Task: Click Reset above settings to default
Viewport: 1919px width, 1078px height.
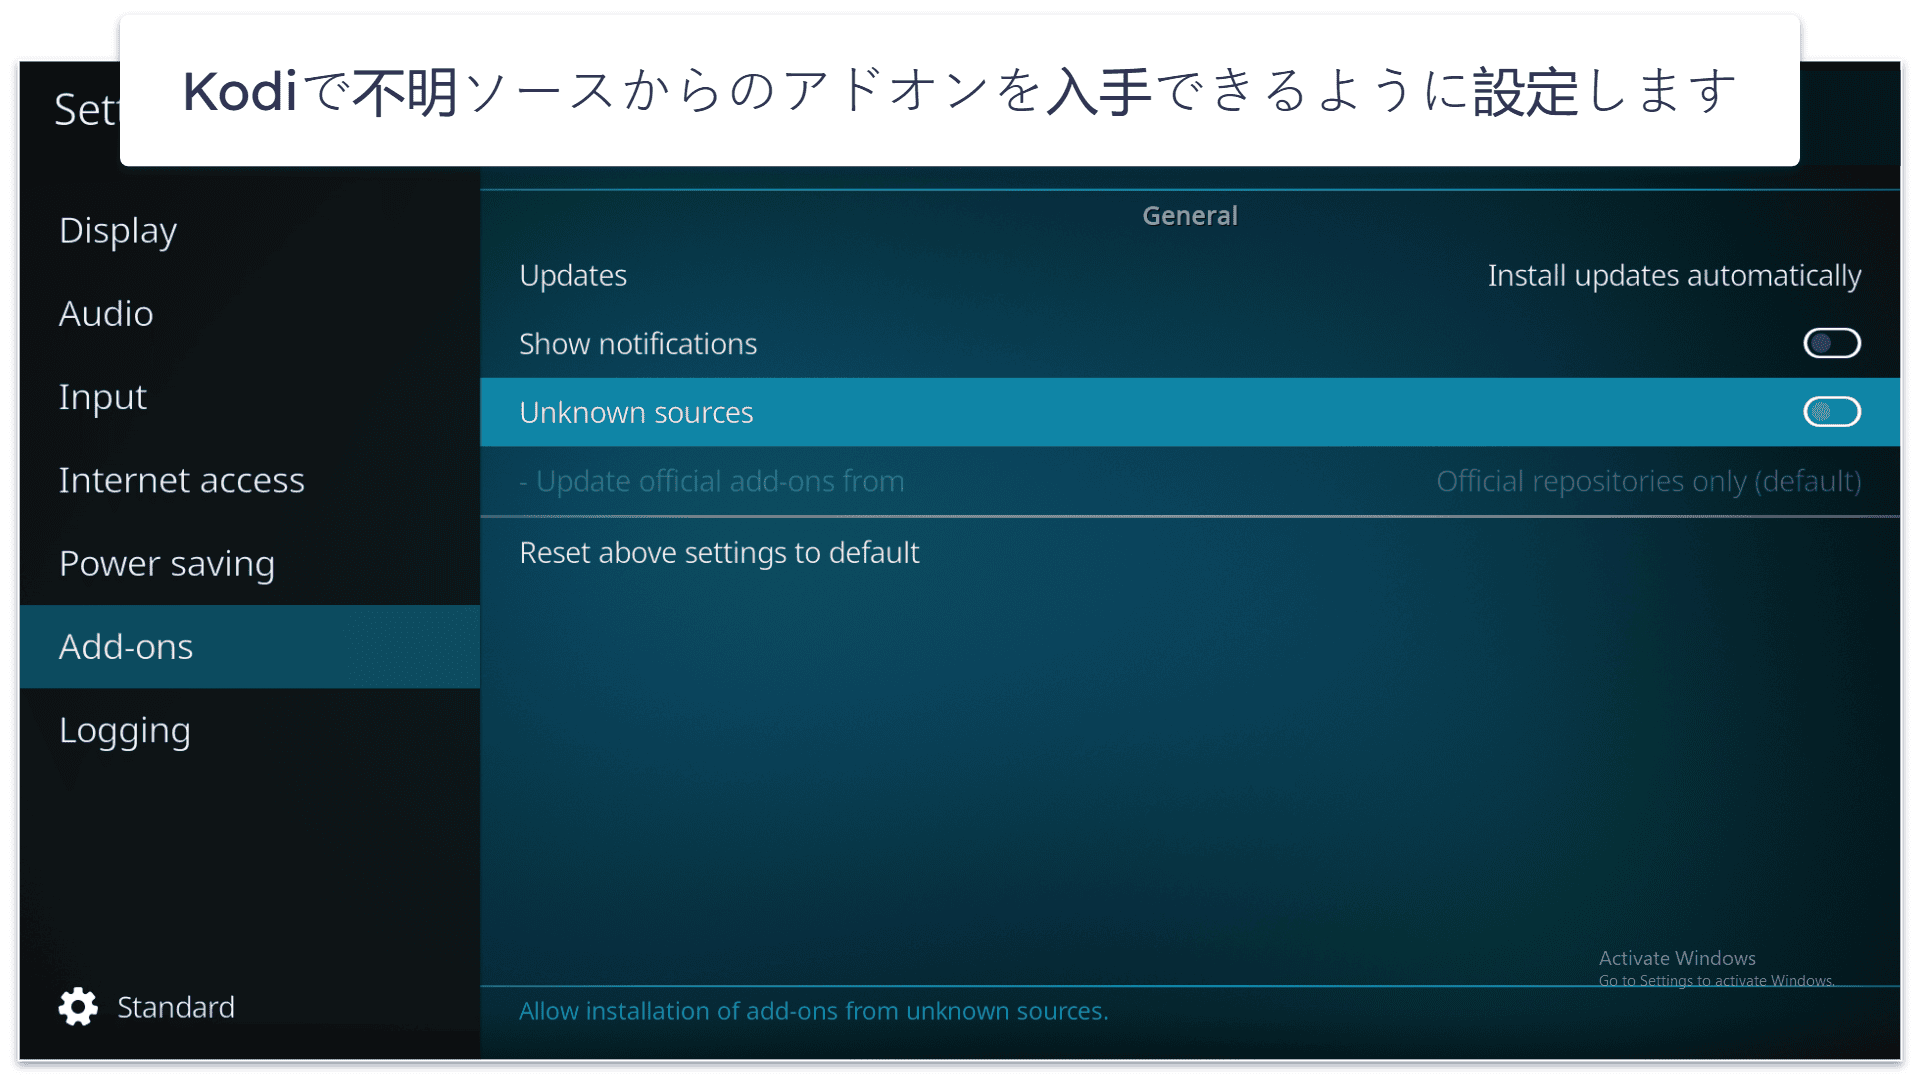Action: click(1190, 552)
